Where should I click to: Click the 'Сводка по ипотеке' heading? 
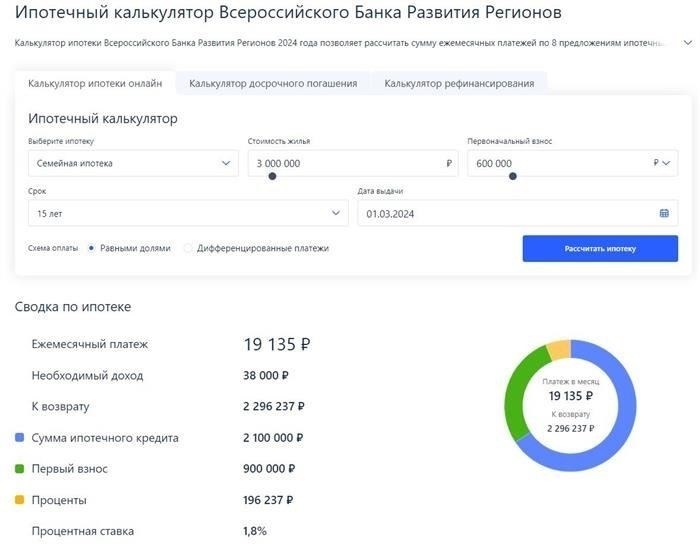pos(73,307)
